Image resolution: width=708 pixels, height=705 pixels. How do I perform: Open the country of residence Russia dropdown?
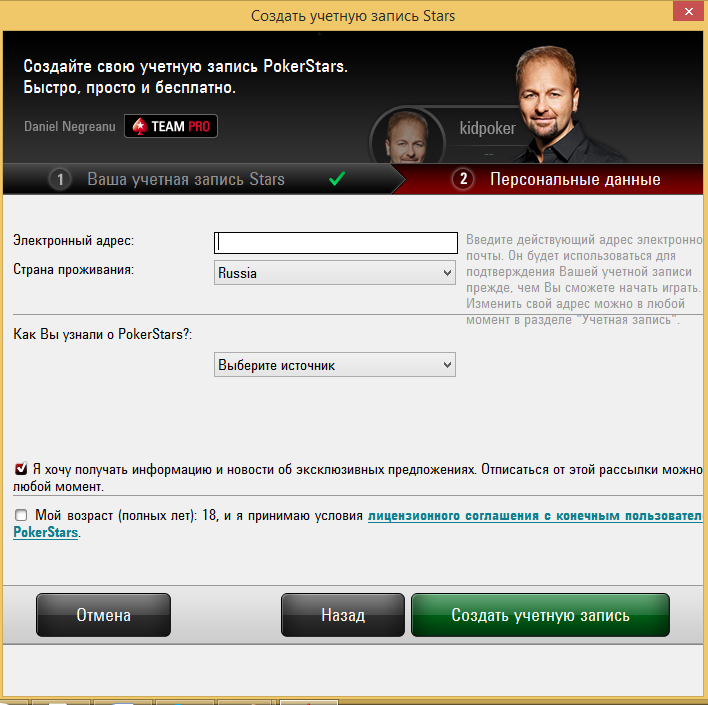[335, 273]
